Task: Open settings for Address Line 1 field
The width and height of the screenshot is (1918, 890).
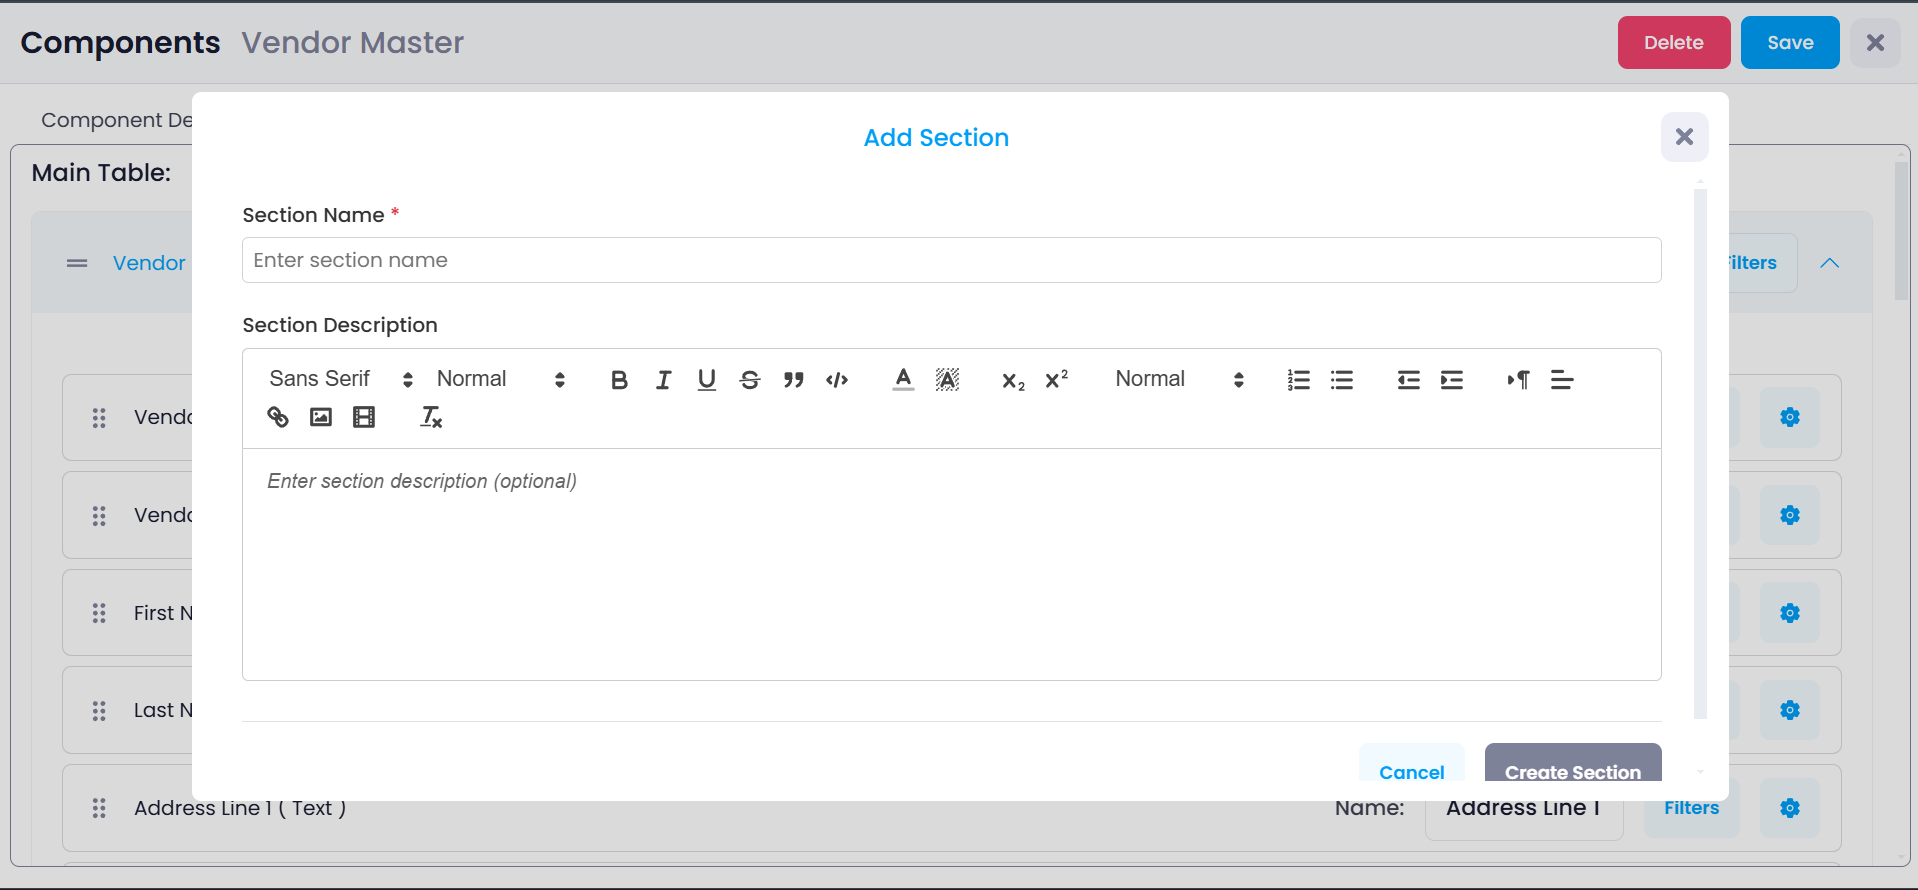Action: 1789,808
